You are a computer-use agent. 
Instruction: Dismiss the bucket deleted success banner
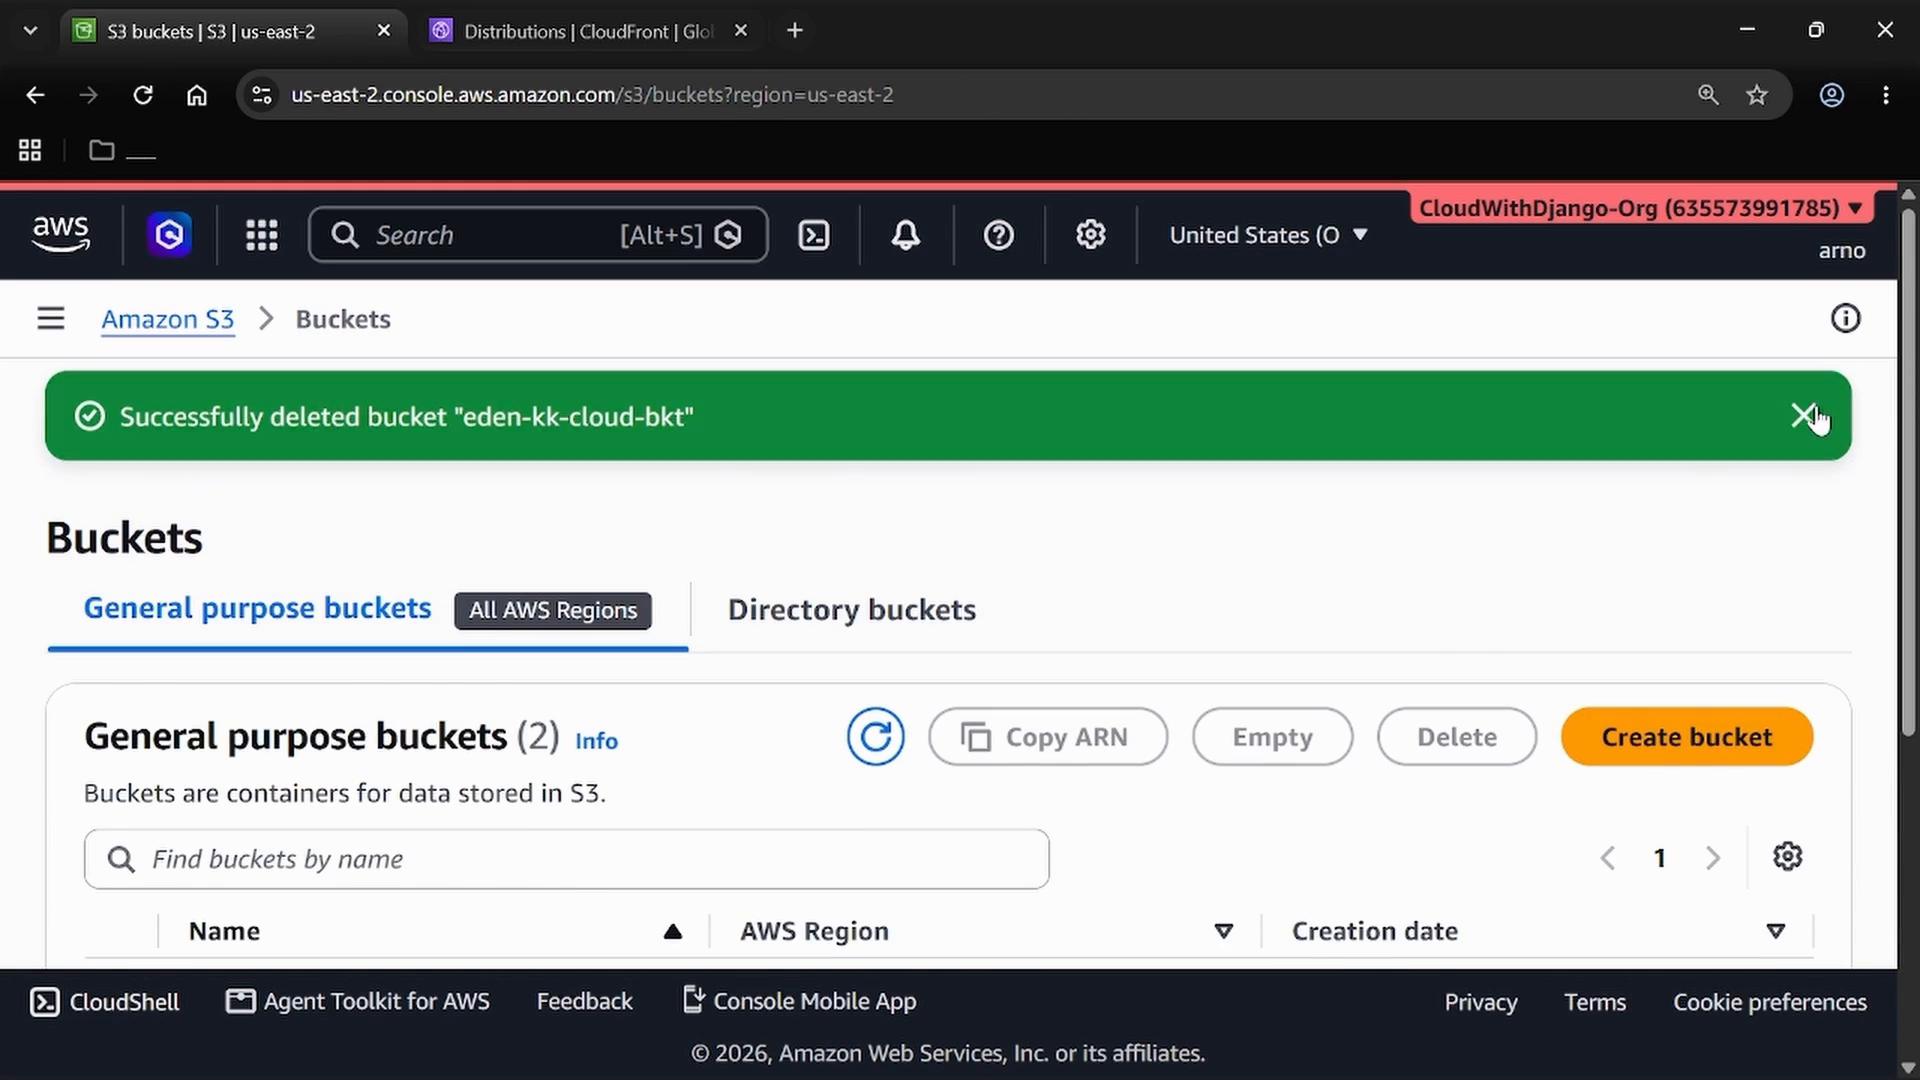(1803, 415)
